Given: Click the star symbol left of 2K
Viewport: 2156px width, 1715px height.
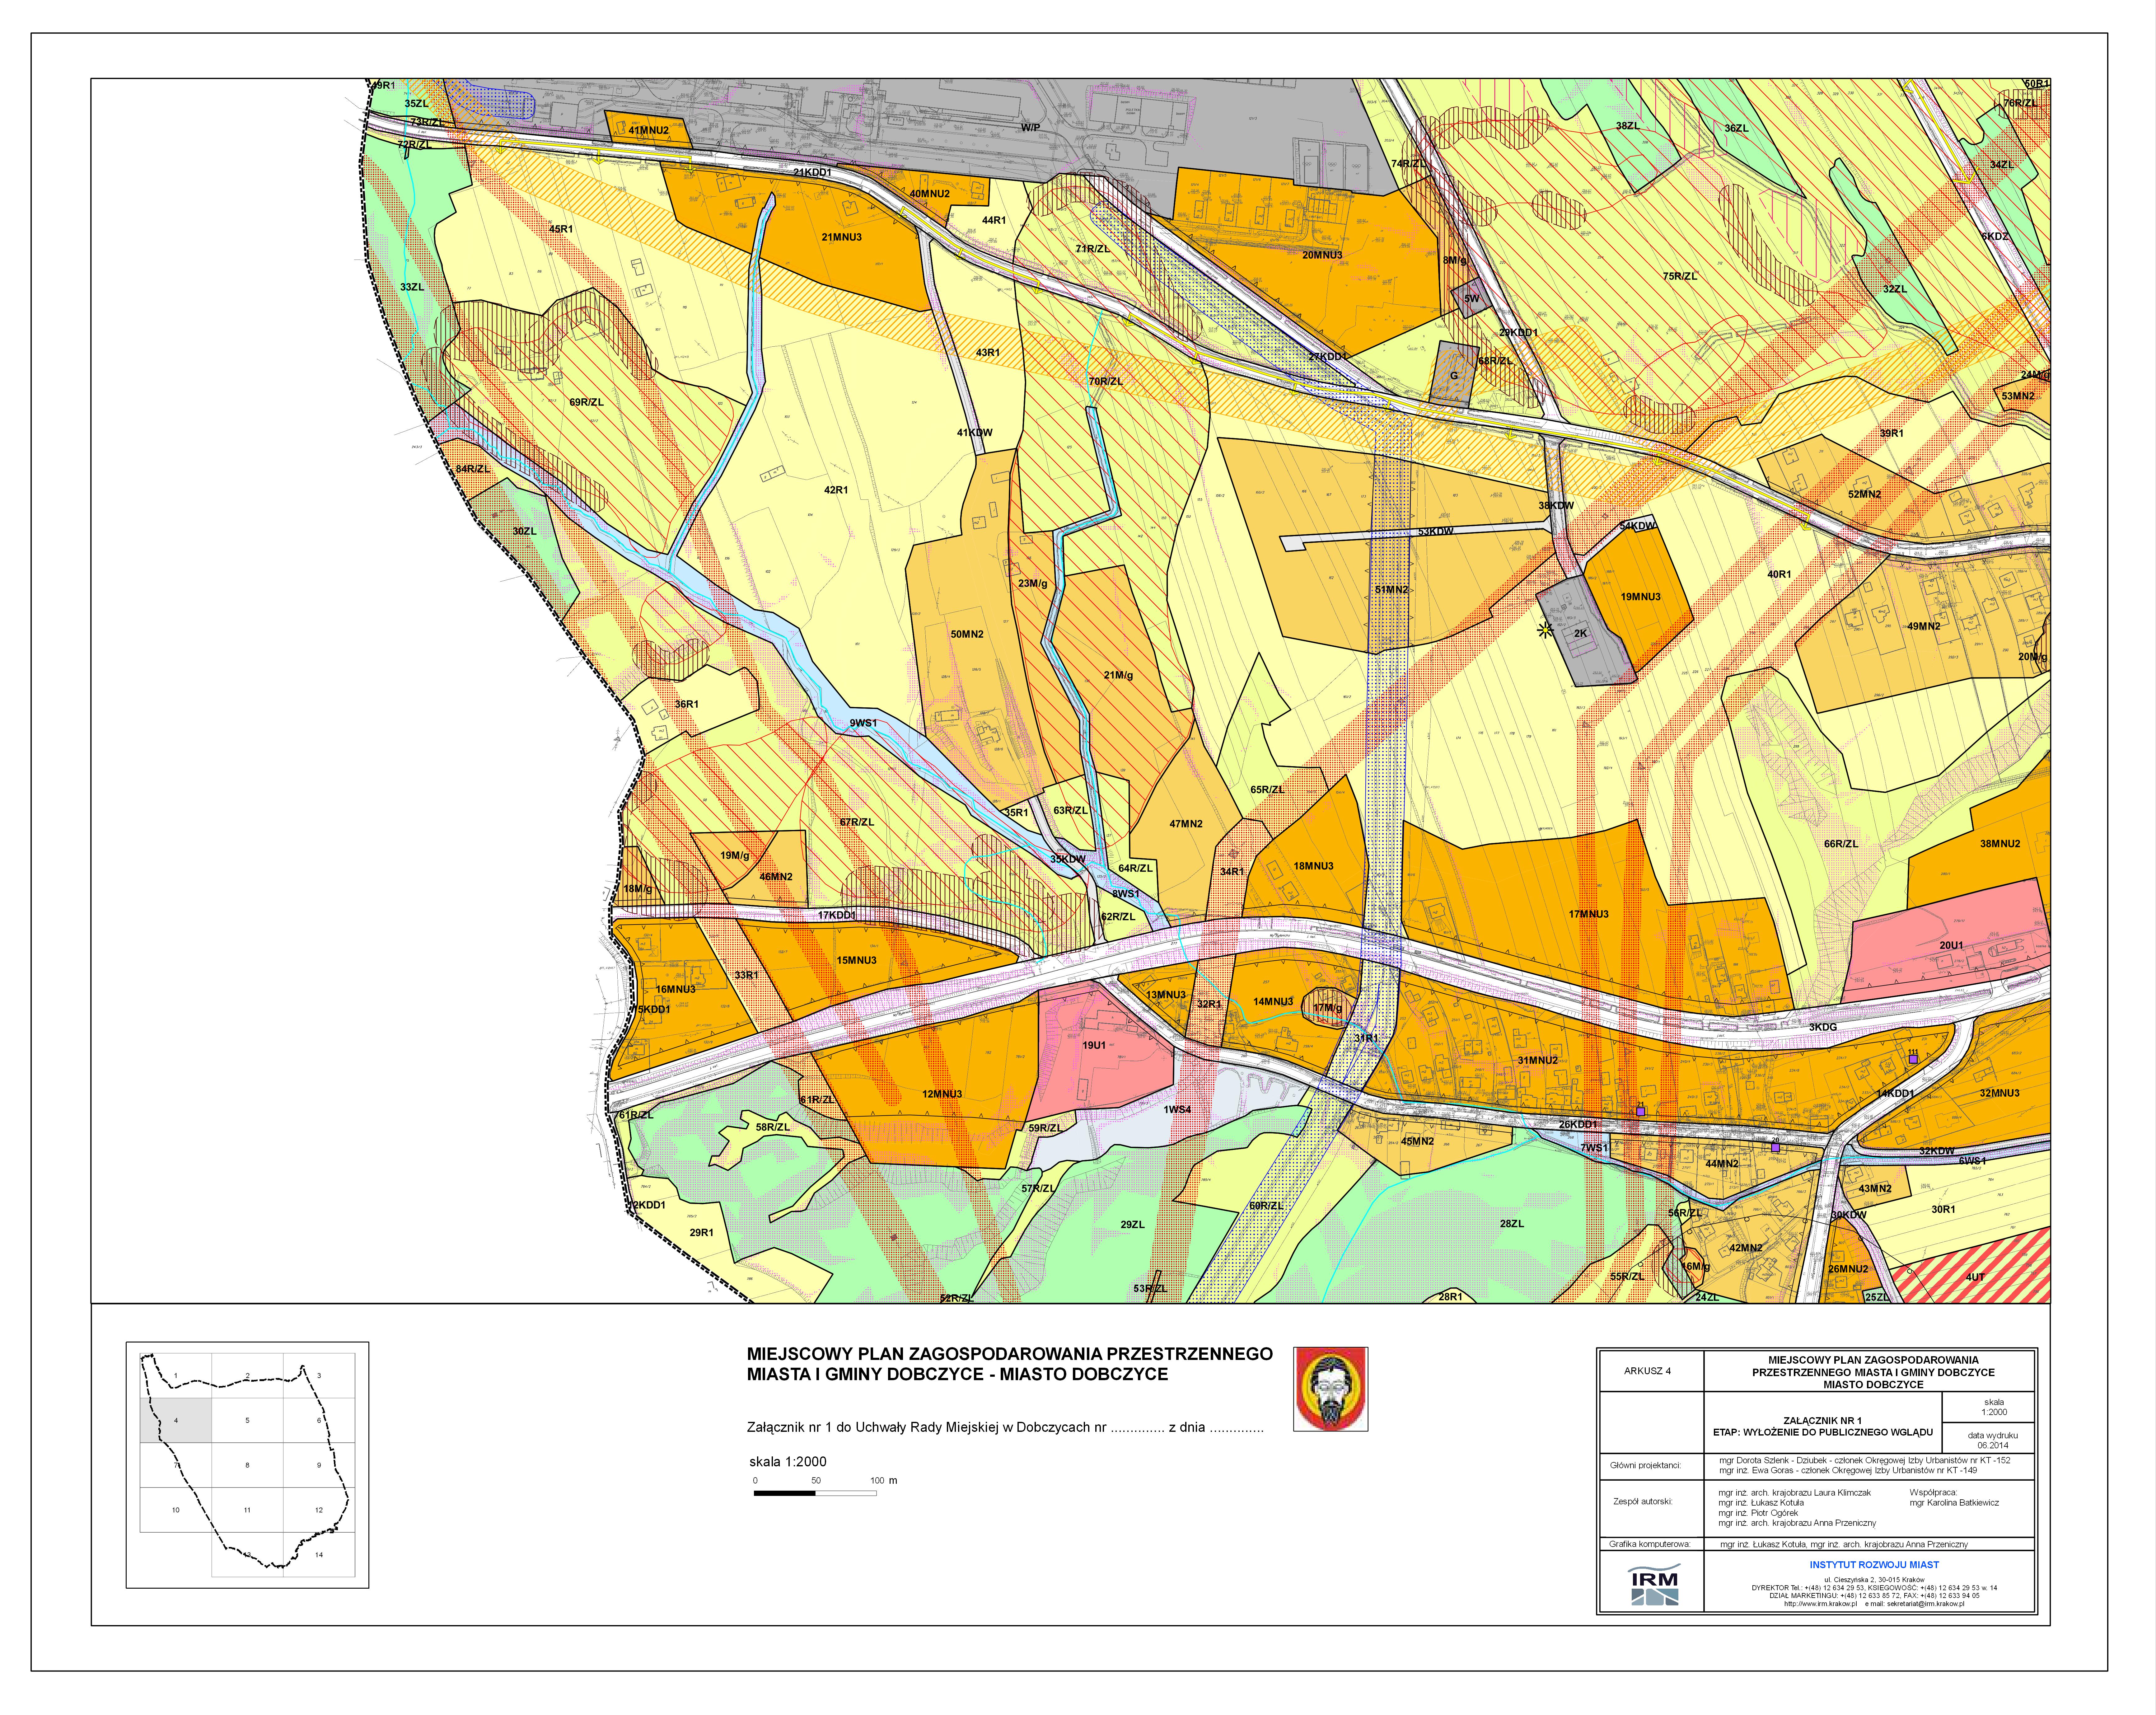Looking at the screenshot, I should point(1545,630).
